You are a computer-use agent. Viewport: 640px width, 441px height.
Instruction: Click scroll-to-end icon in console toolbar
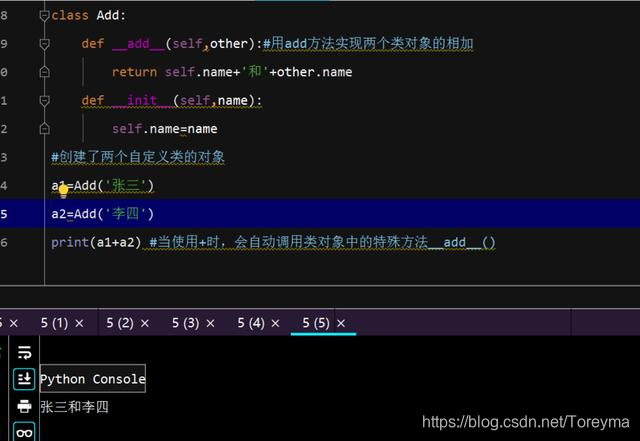pyautogui.click(x=24, y=379)
